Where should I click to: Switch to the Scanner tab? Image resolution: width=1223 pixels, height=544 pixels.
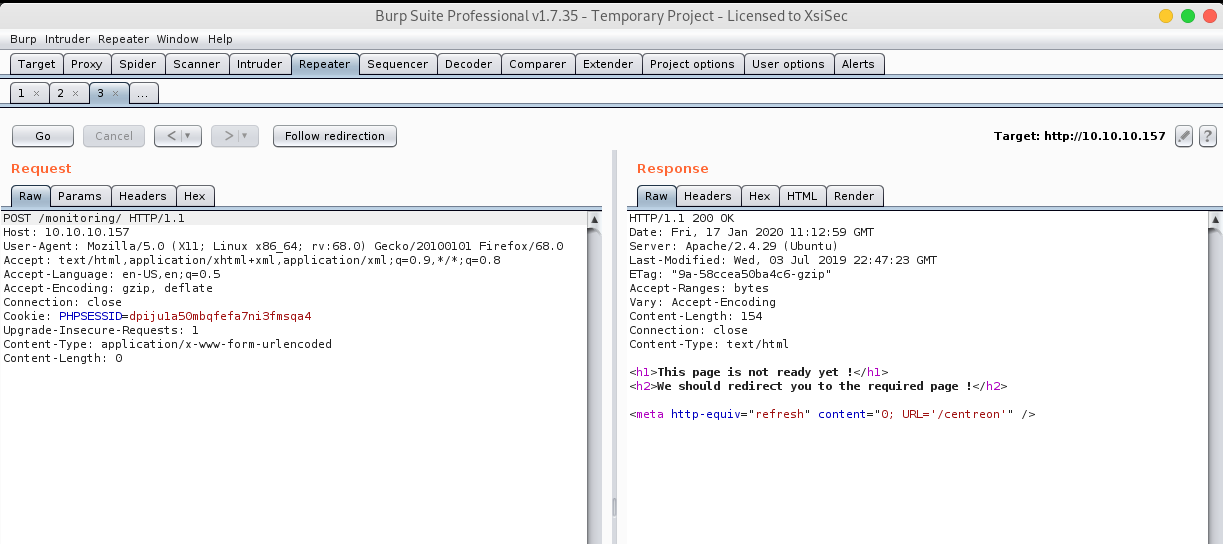coord(197,64)
